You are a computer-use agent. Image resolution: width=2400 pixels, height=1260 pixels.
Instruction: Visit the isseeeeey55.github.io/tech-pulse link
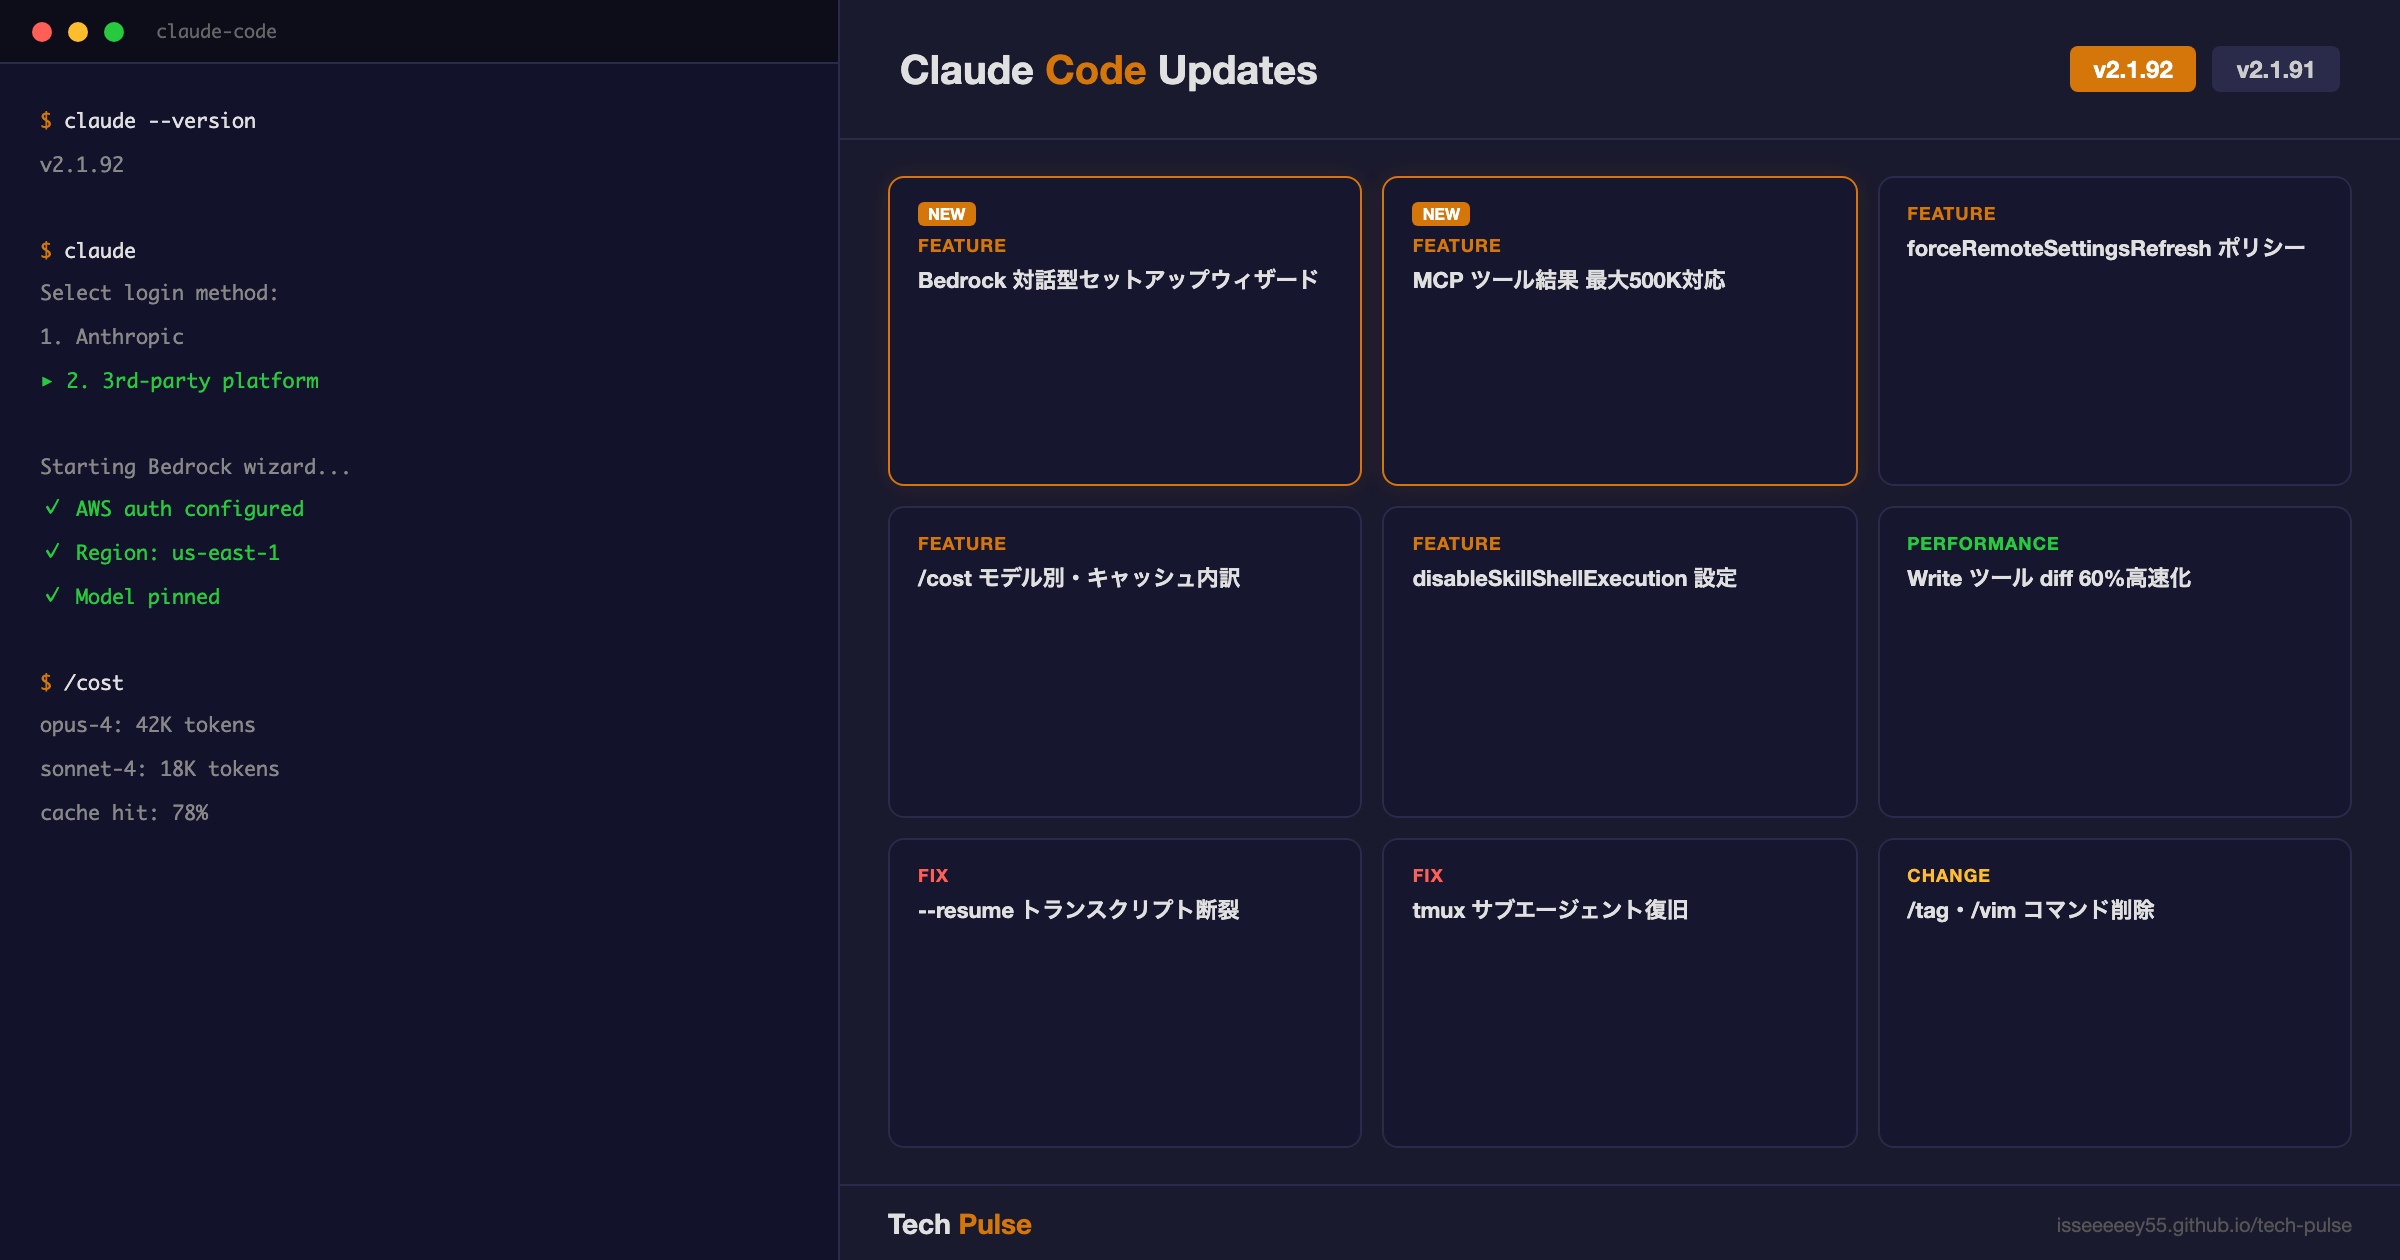tap(2203, 1225)
